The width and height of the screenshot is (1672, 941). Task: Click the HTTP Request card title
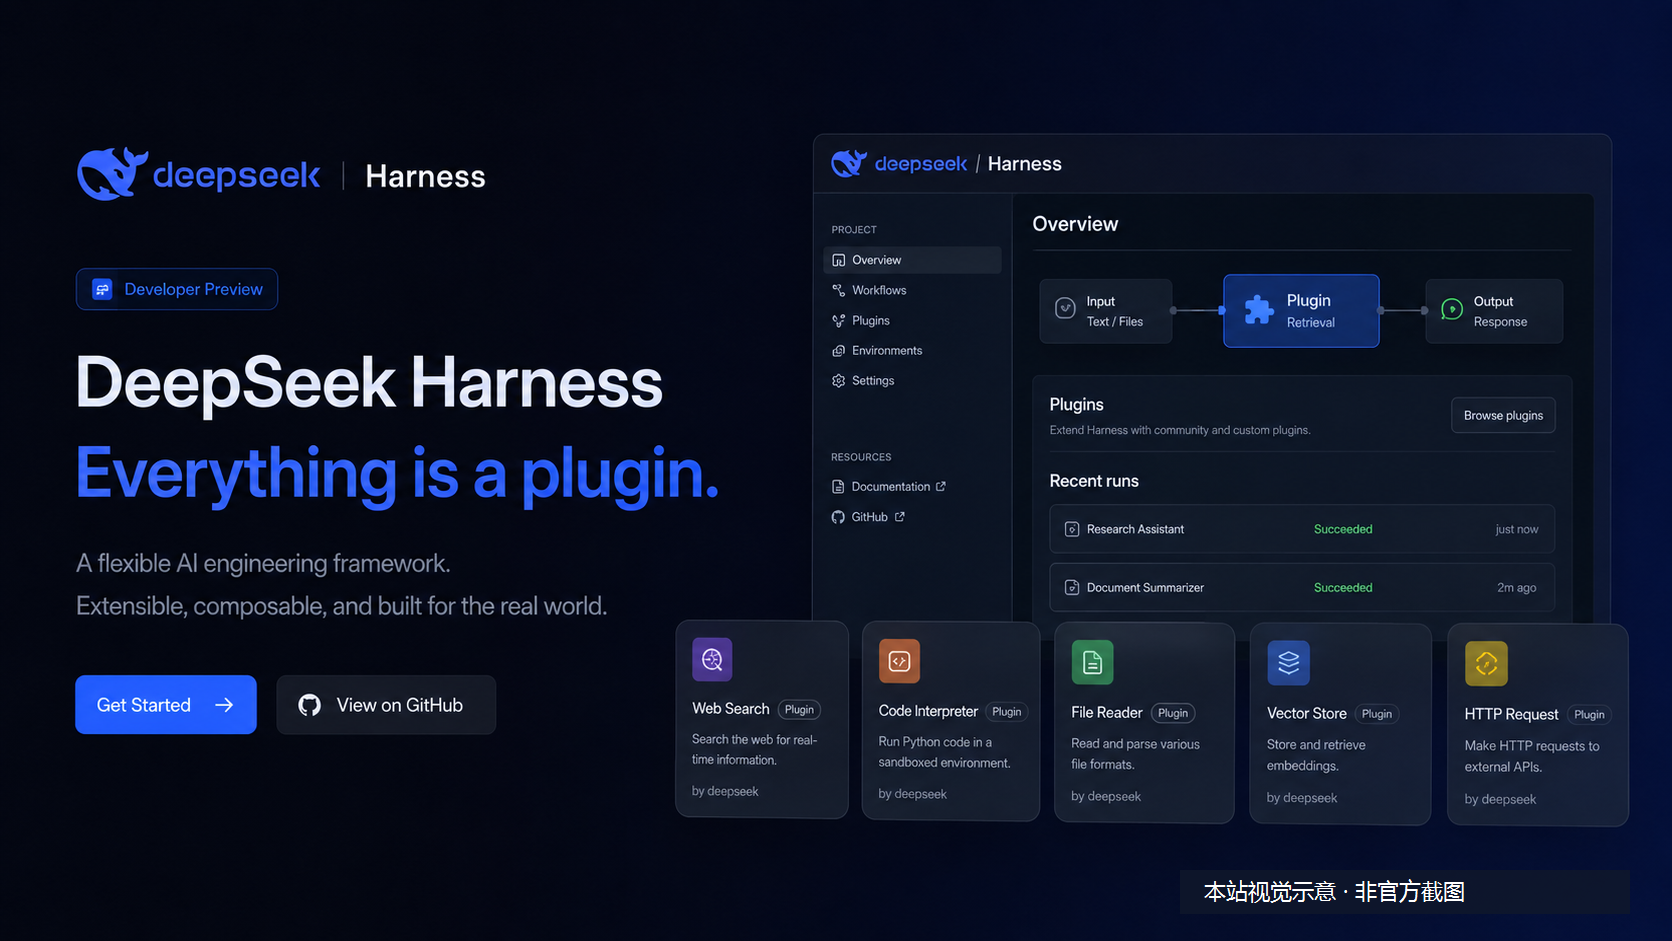tap(1512, 715)
